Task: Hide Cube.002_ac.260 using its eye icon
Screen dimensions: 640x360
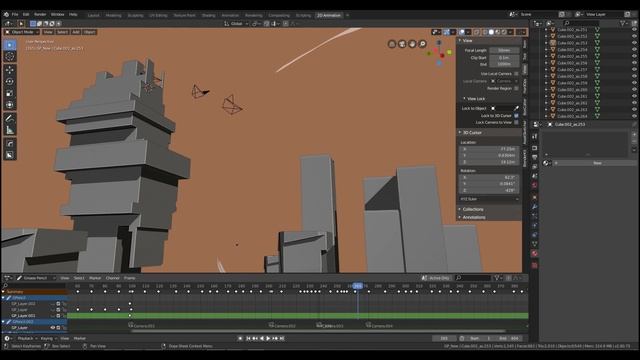Action: pos(634,90)
